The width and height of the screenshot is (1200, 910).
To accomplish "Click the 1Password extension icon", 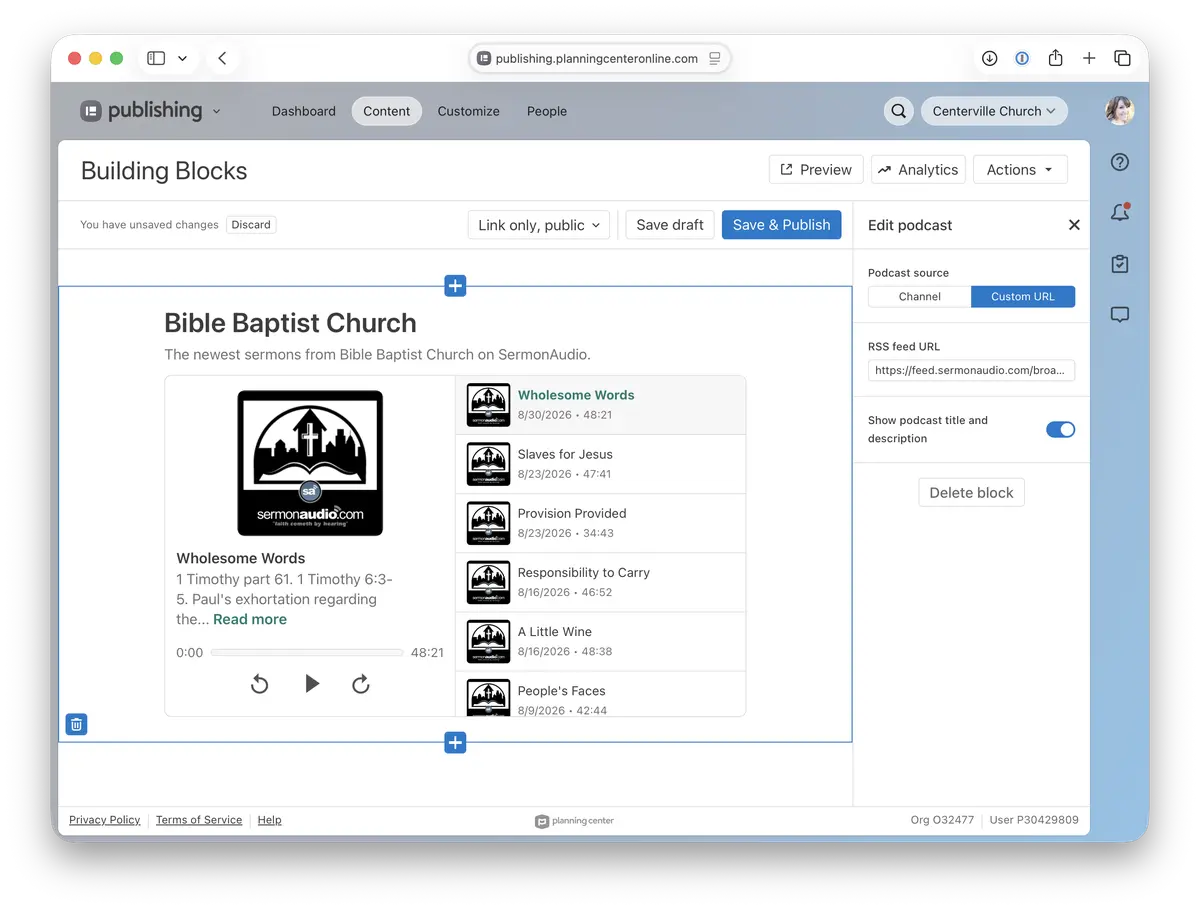I will click(1022, 58).
